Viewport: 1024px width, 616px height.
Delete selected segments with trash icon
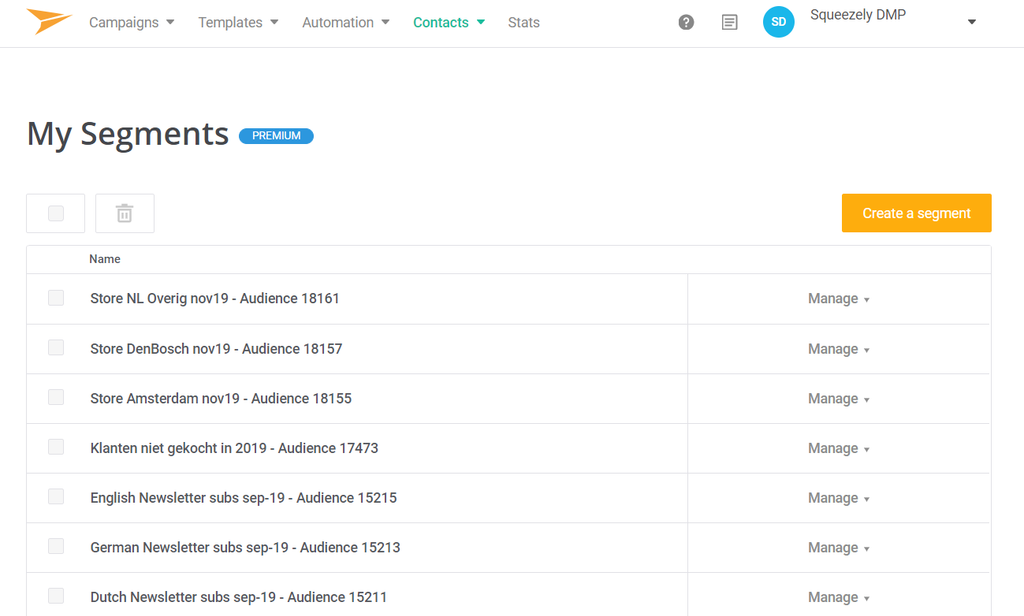point(125,213)
